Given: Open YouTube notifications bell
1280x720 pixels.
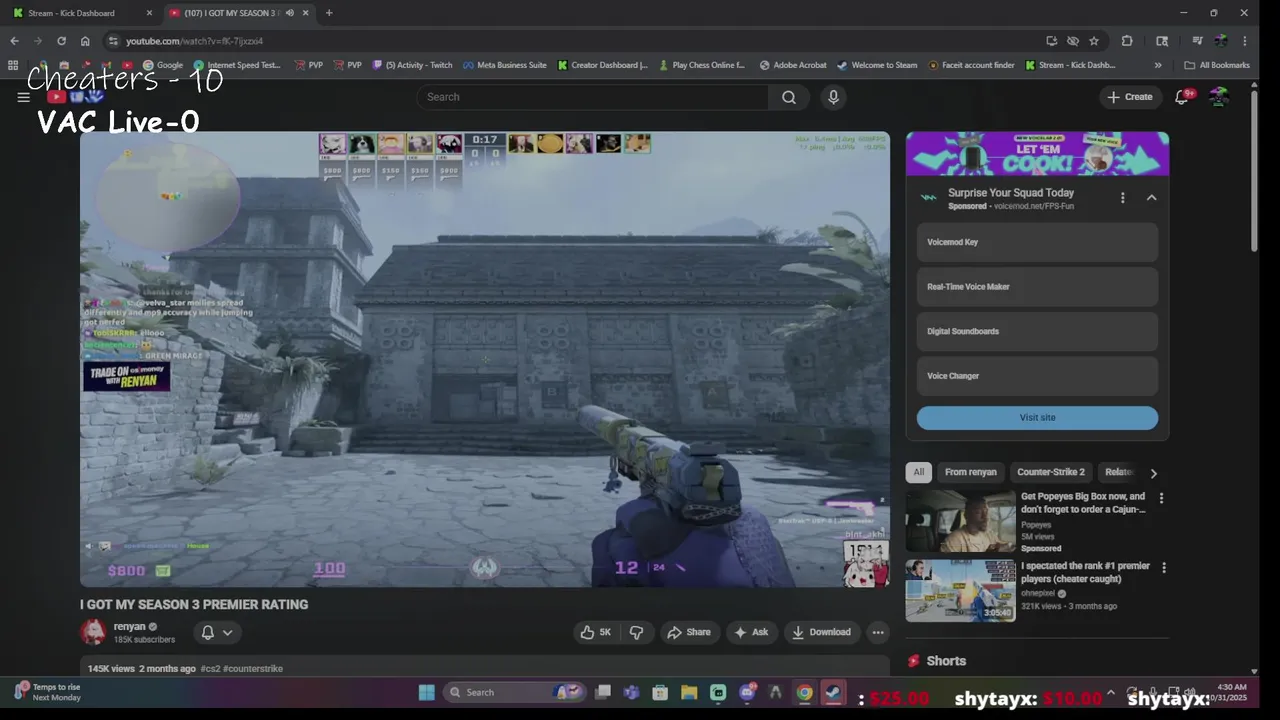Looking at the screenshot, I should pos(1182,96).
